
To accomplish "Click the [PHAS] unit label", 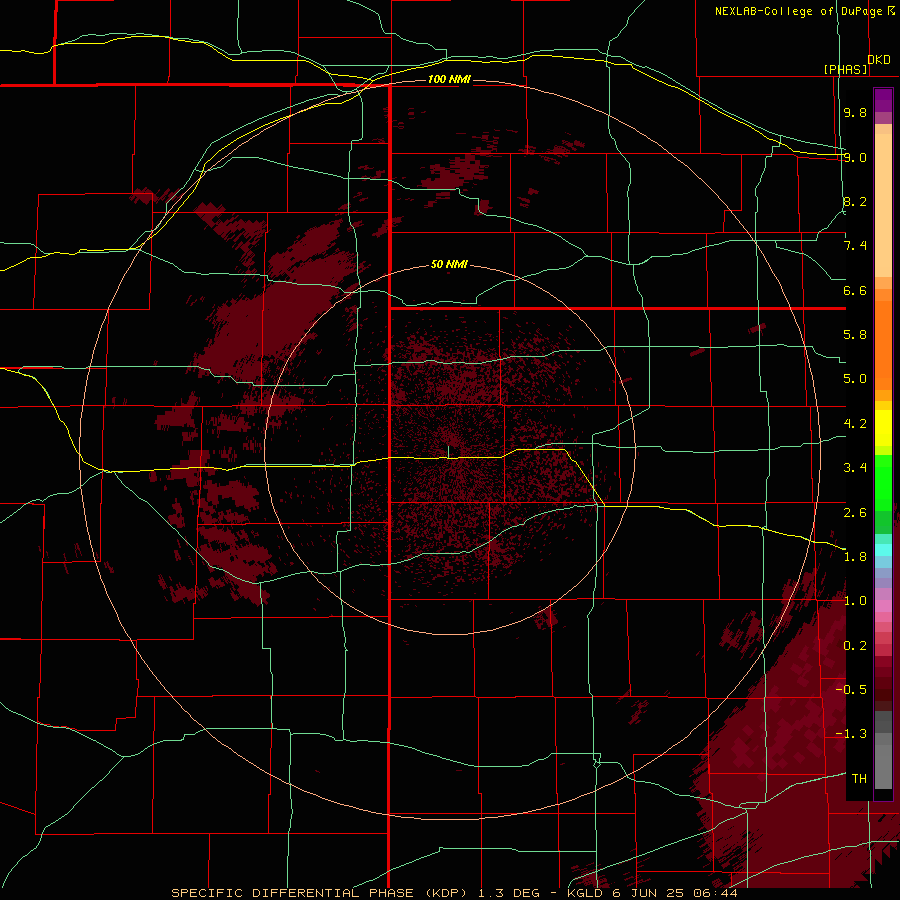I will click(x=845, y=69).
